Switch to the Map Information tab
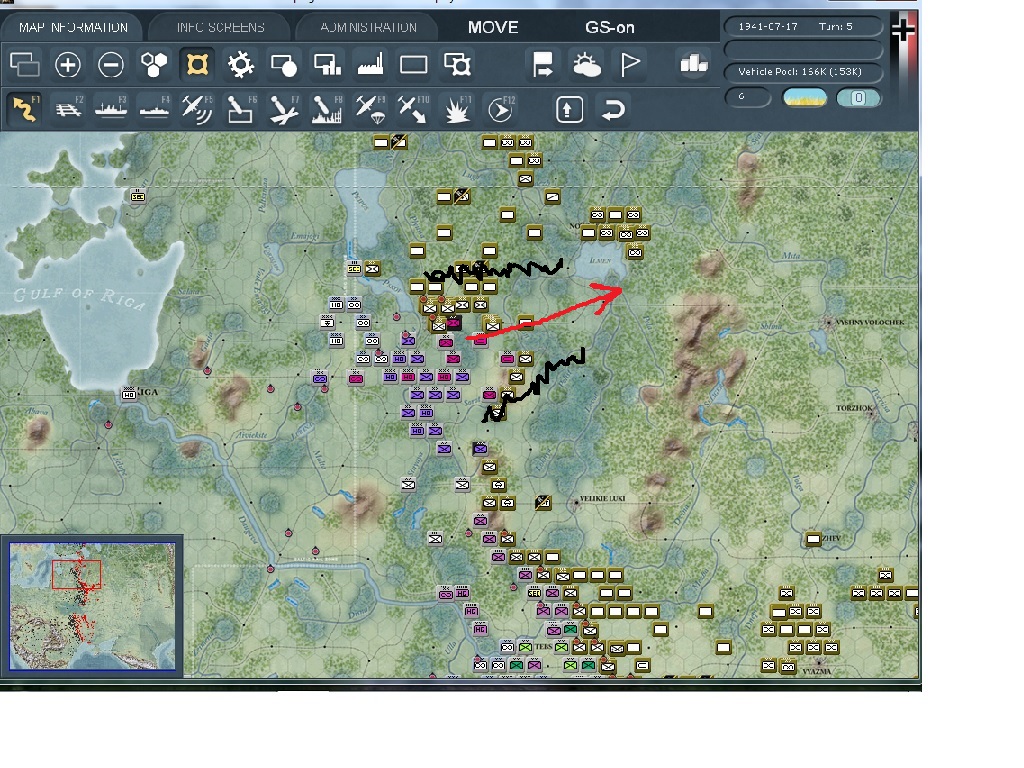Image resolution: width=1024 pixels, height=768 pixels. [x=73, y=27]
